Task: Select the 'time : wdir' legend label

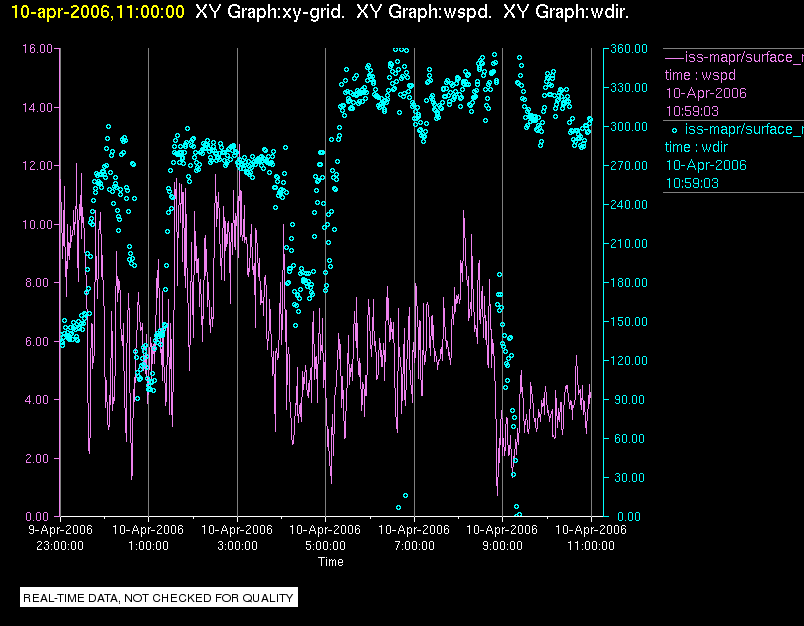Action: pyautogui.click(x=696, y=148)
